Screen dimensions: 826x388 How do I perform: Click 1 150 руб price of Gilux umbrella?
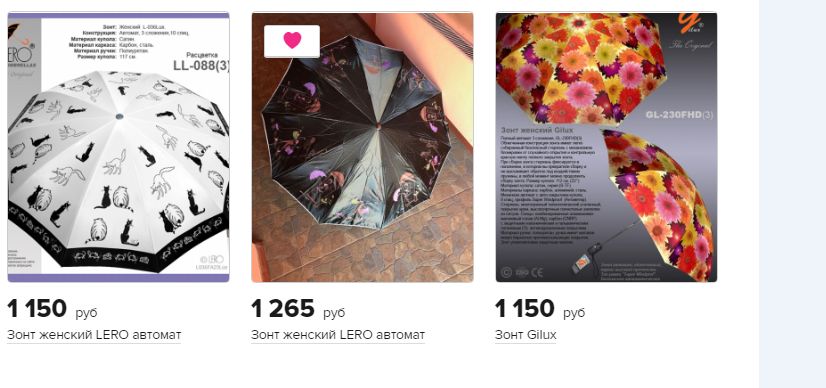click(x=540, y=309)
